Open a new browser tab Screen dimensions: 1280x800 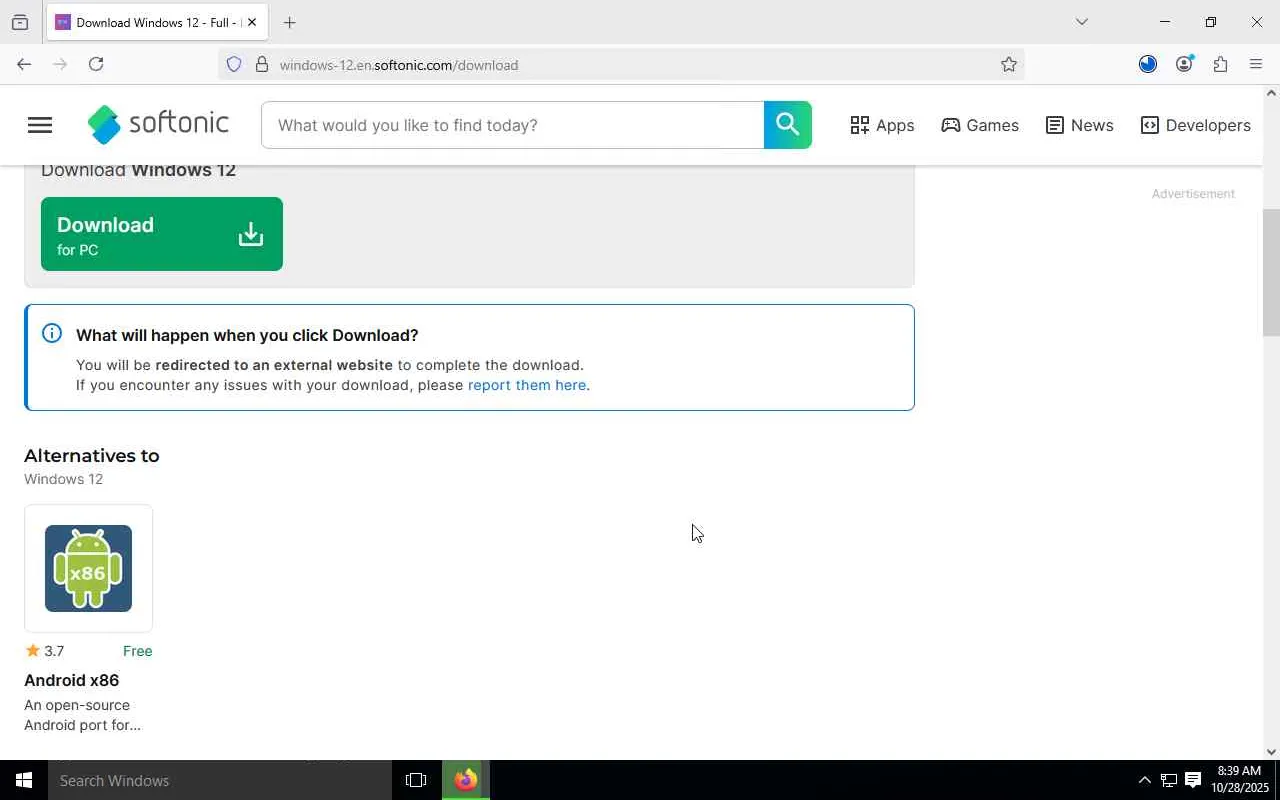tap(289, 22)
